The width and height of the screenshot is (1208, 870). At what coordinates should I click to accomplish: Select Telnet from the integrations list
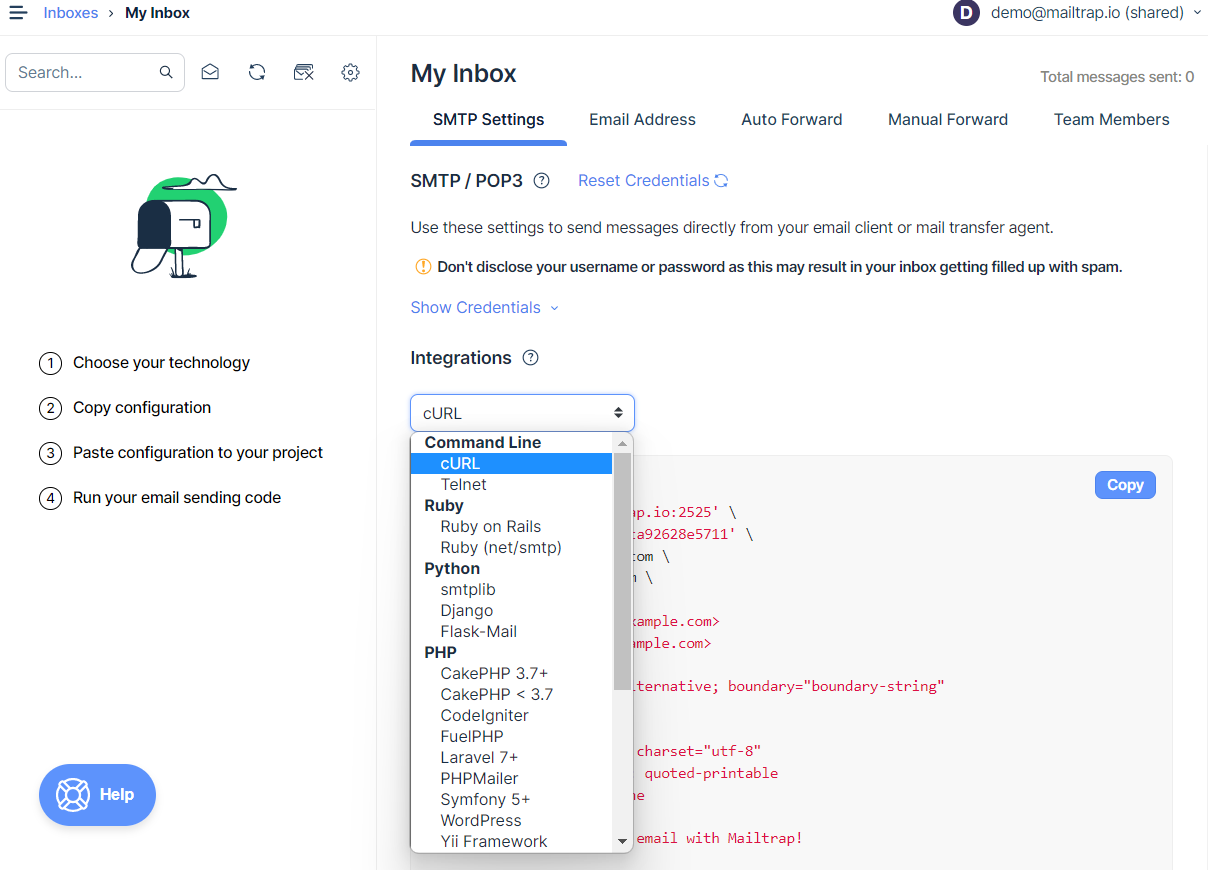point(512,485)
